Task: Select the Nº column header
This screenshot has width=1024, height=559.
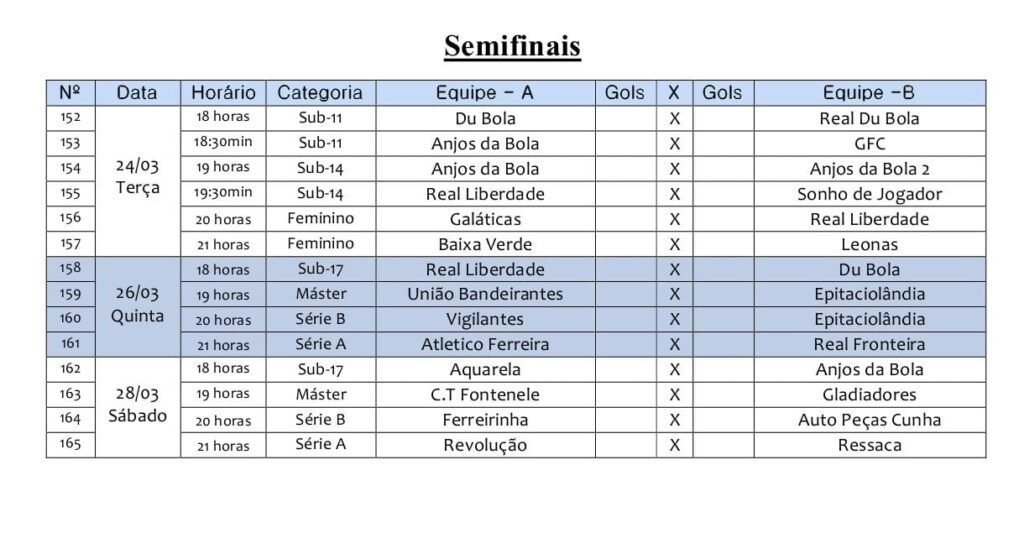Action: point(70,93)
